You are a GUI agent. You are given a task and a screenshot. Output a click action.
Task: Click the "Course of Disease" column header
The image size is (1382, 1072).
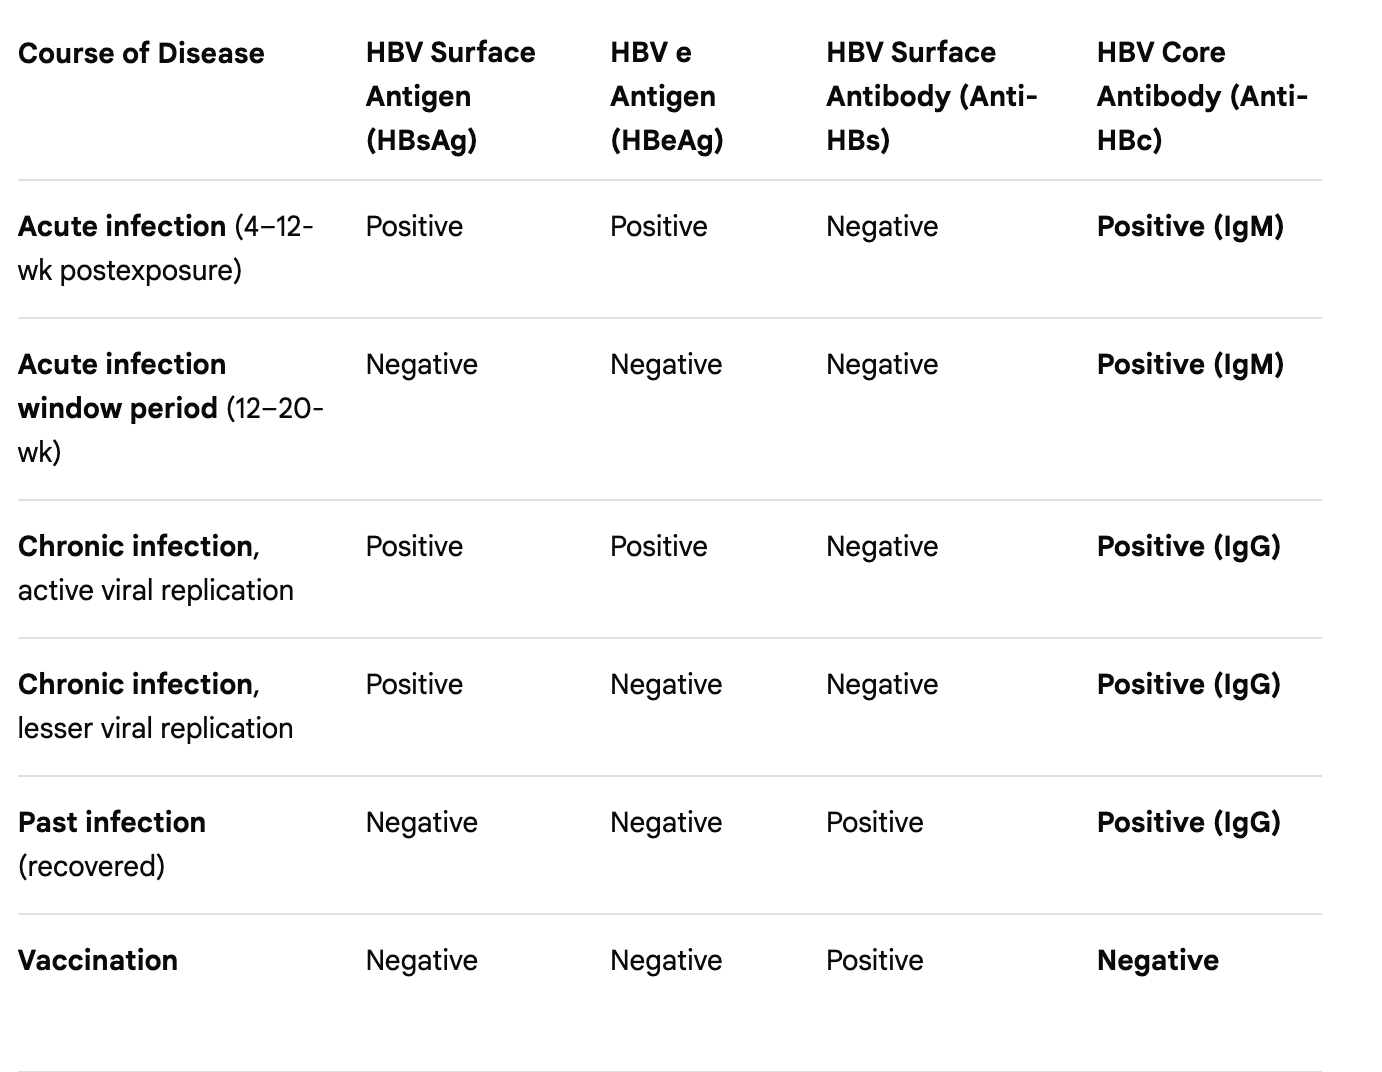tap(141, 53)
